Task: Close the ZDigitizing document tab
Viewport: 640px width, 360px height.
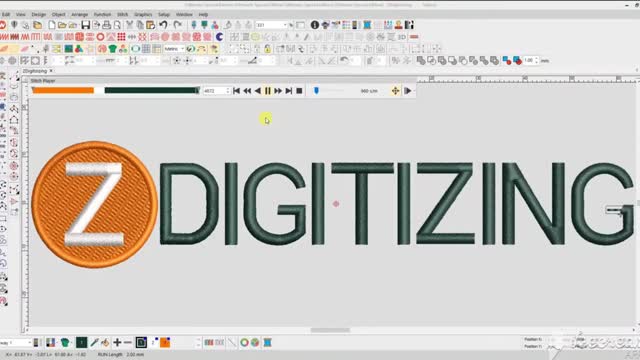Action: [51, 71]
